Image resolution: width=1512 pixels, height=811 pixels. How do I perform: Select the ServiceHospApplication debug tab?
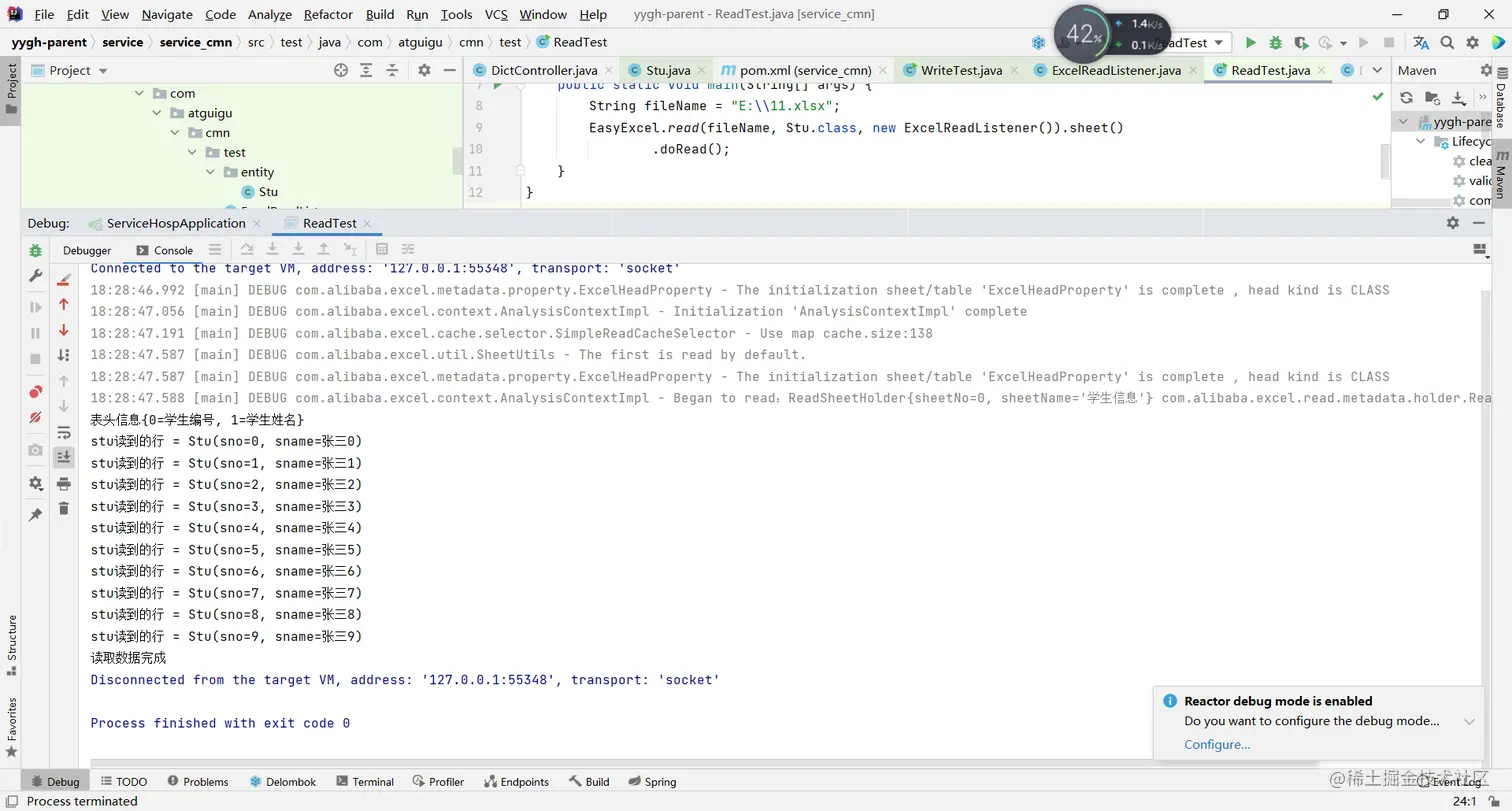point(175,223)
